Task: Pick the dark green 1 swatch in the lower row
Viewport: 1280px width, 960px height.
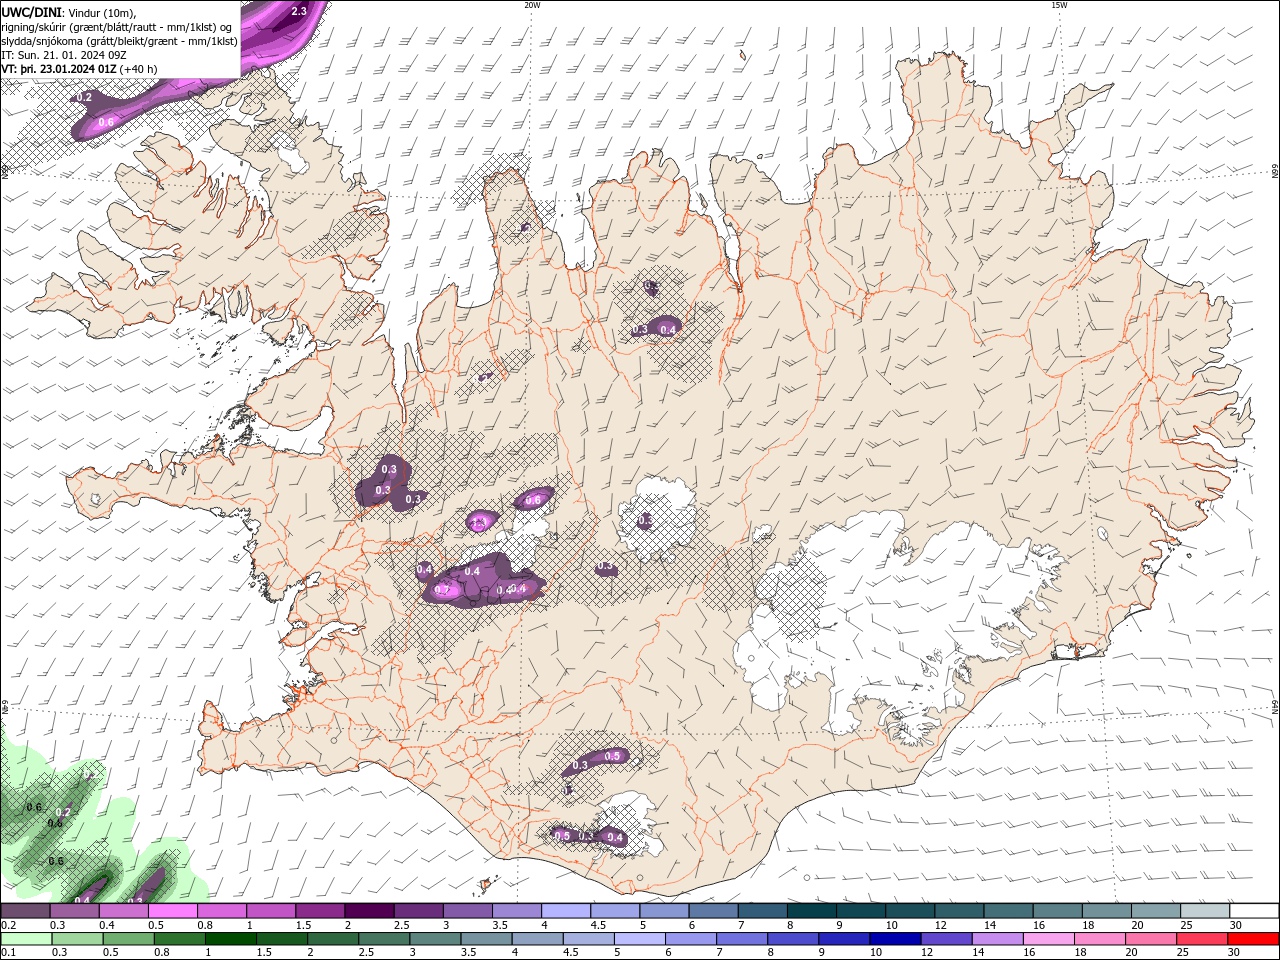Action: tap(230, 939)
